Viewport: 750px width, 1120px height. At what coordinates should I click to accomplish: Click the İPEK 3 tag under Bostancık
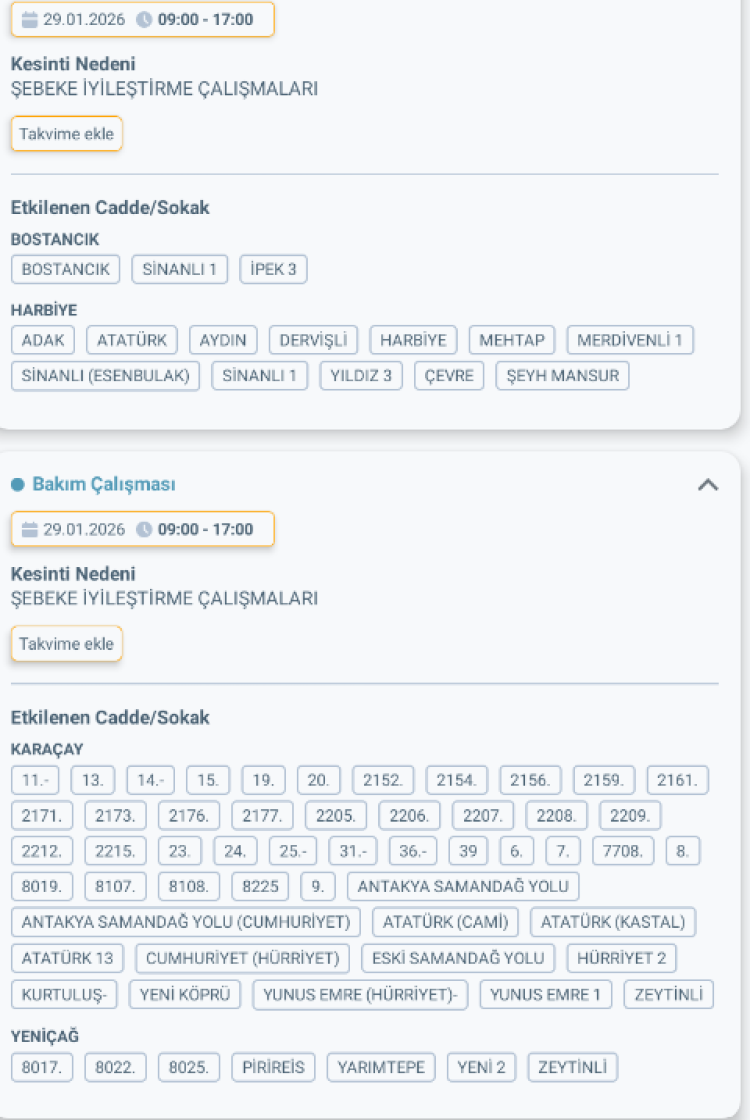[x=274, y=269]
